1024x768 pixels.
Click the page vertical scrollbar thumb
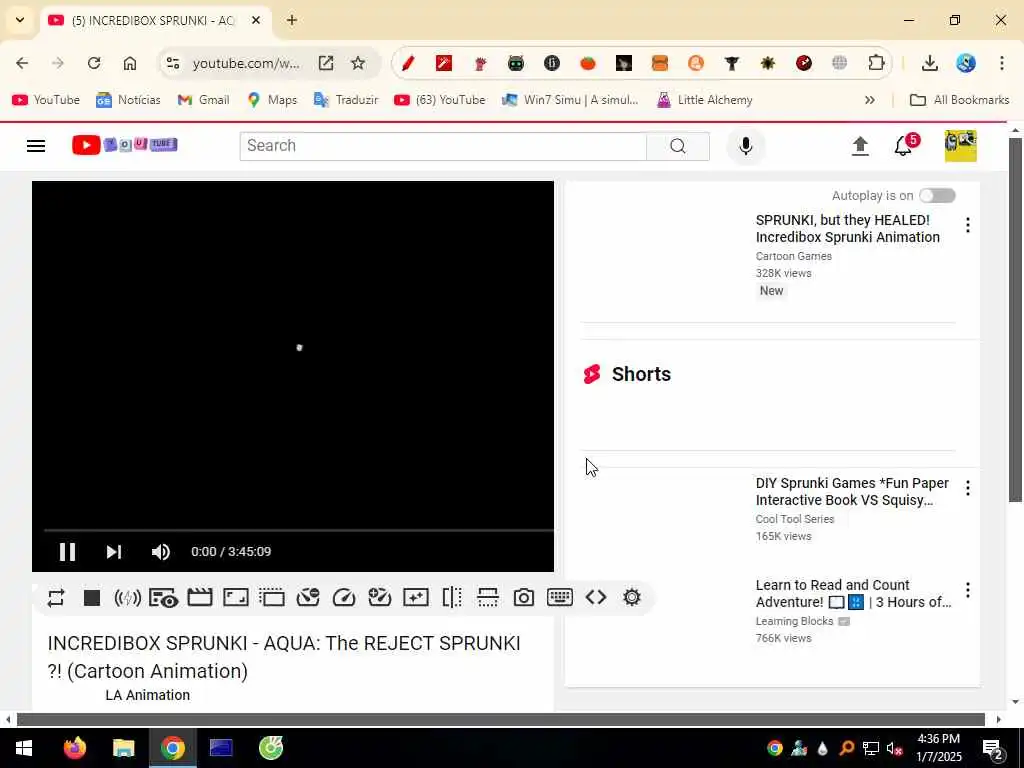pyautogui.click(x=1015, y=320)
